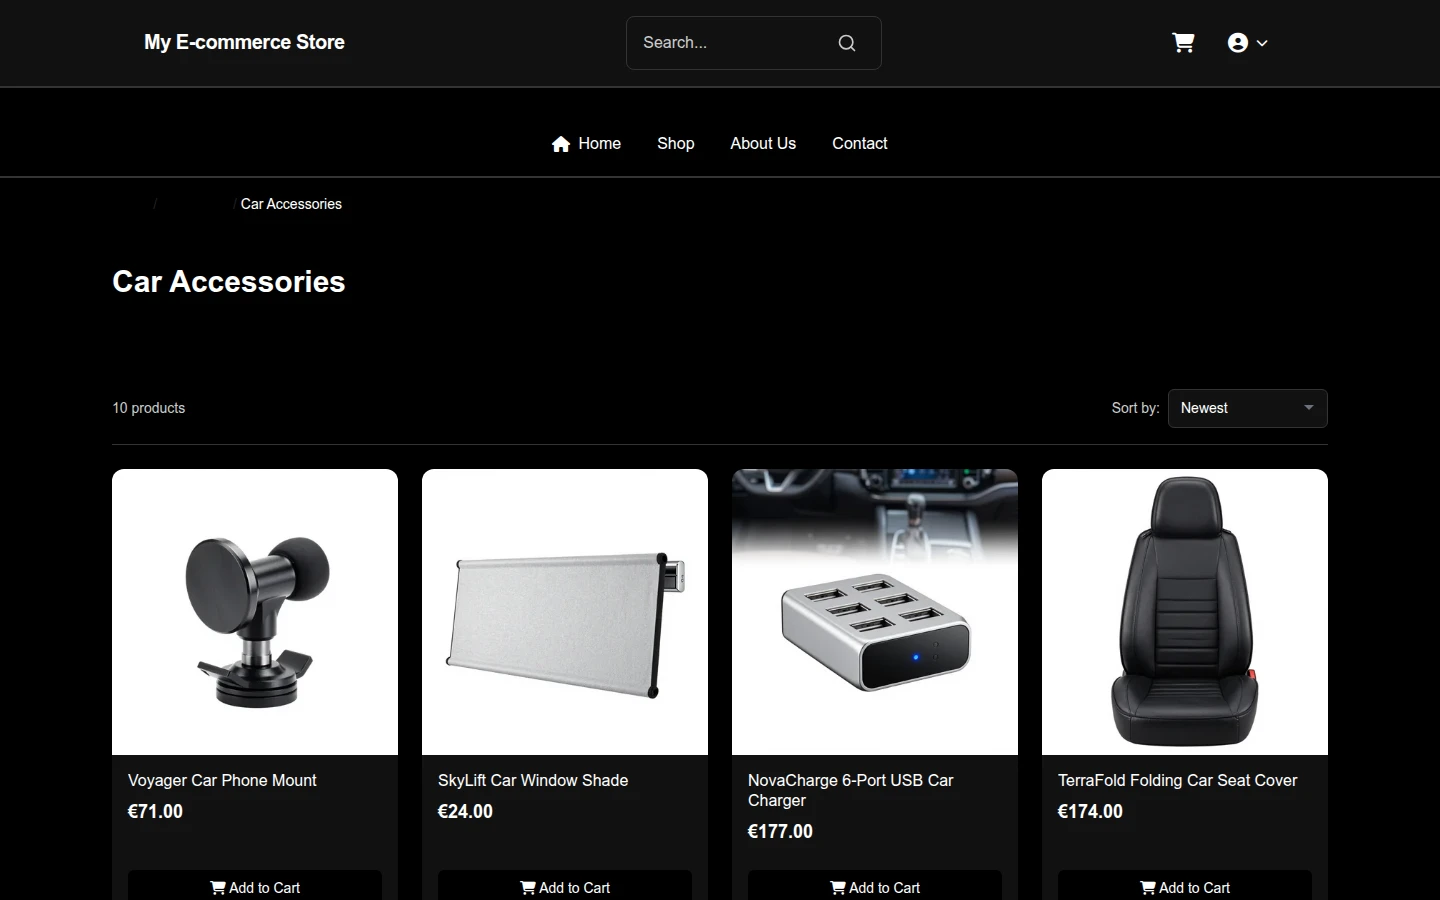
Task: Click the 10 products count
Action: (x=148, y=408)
